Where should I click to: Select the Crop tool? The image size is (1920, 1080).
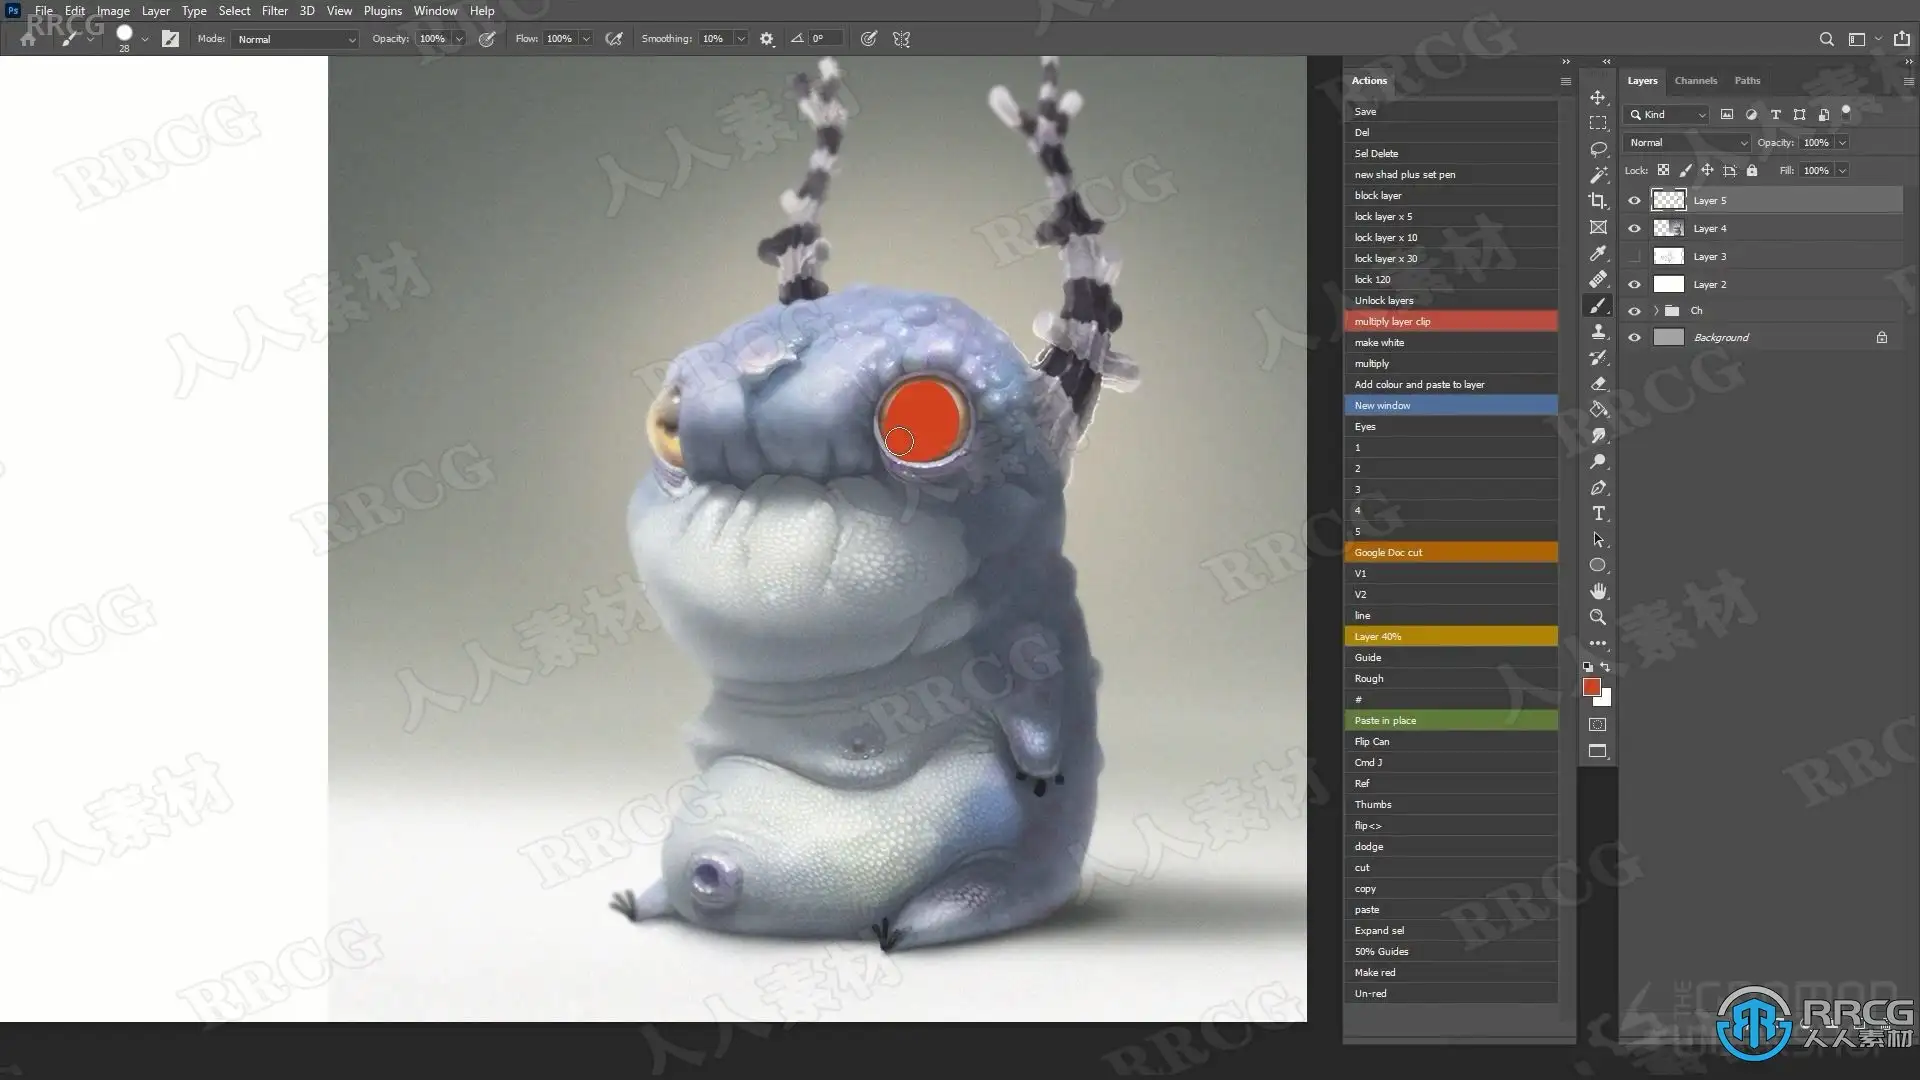1598,201
